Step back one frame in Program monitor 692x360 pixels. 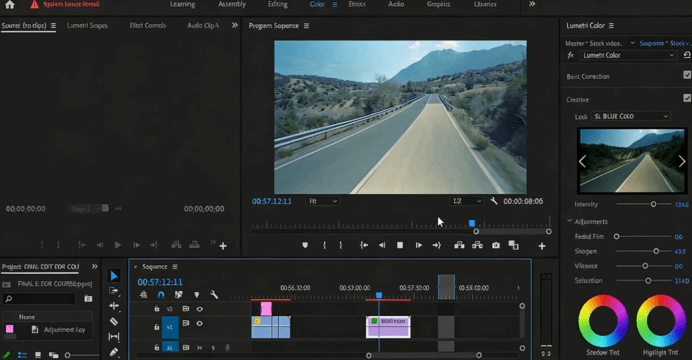pos(382,245)
